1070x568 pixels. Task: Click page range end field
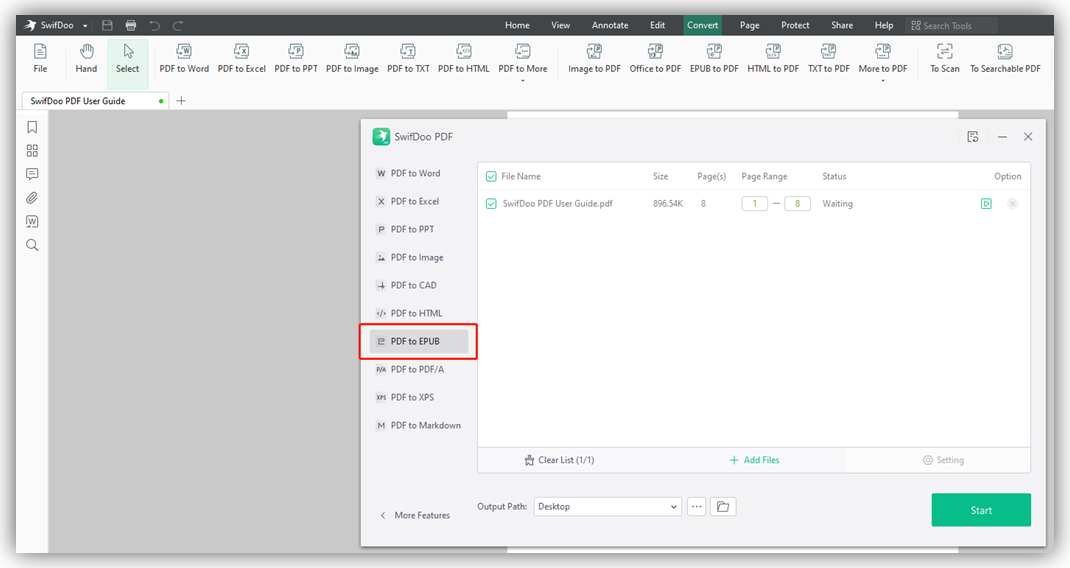797,203
